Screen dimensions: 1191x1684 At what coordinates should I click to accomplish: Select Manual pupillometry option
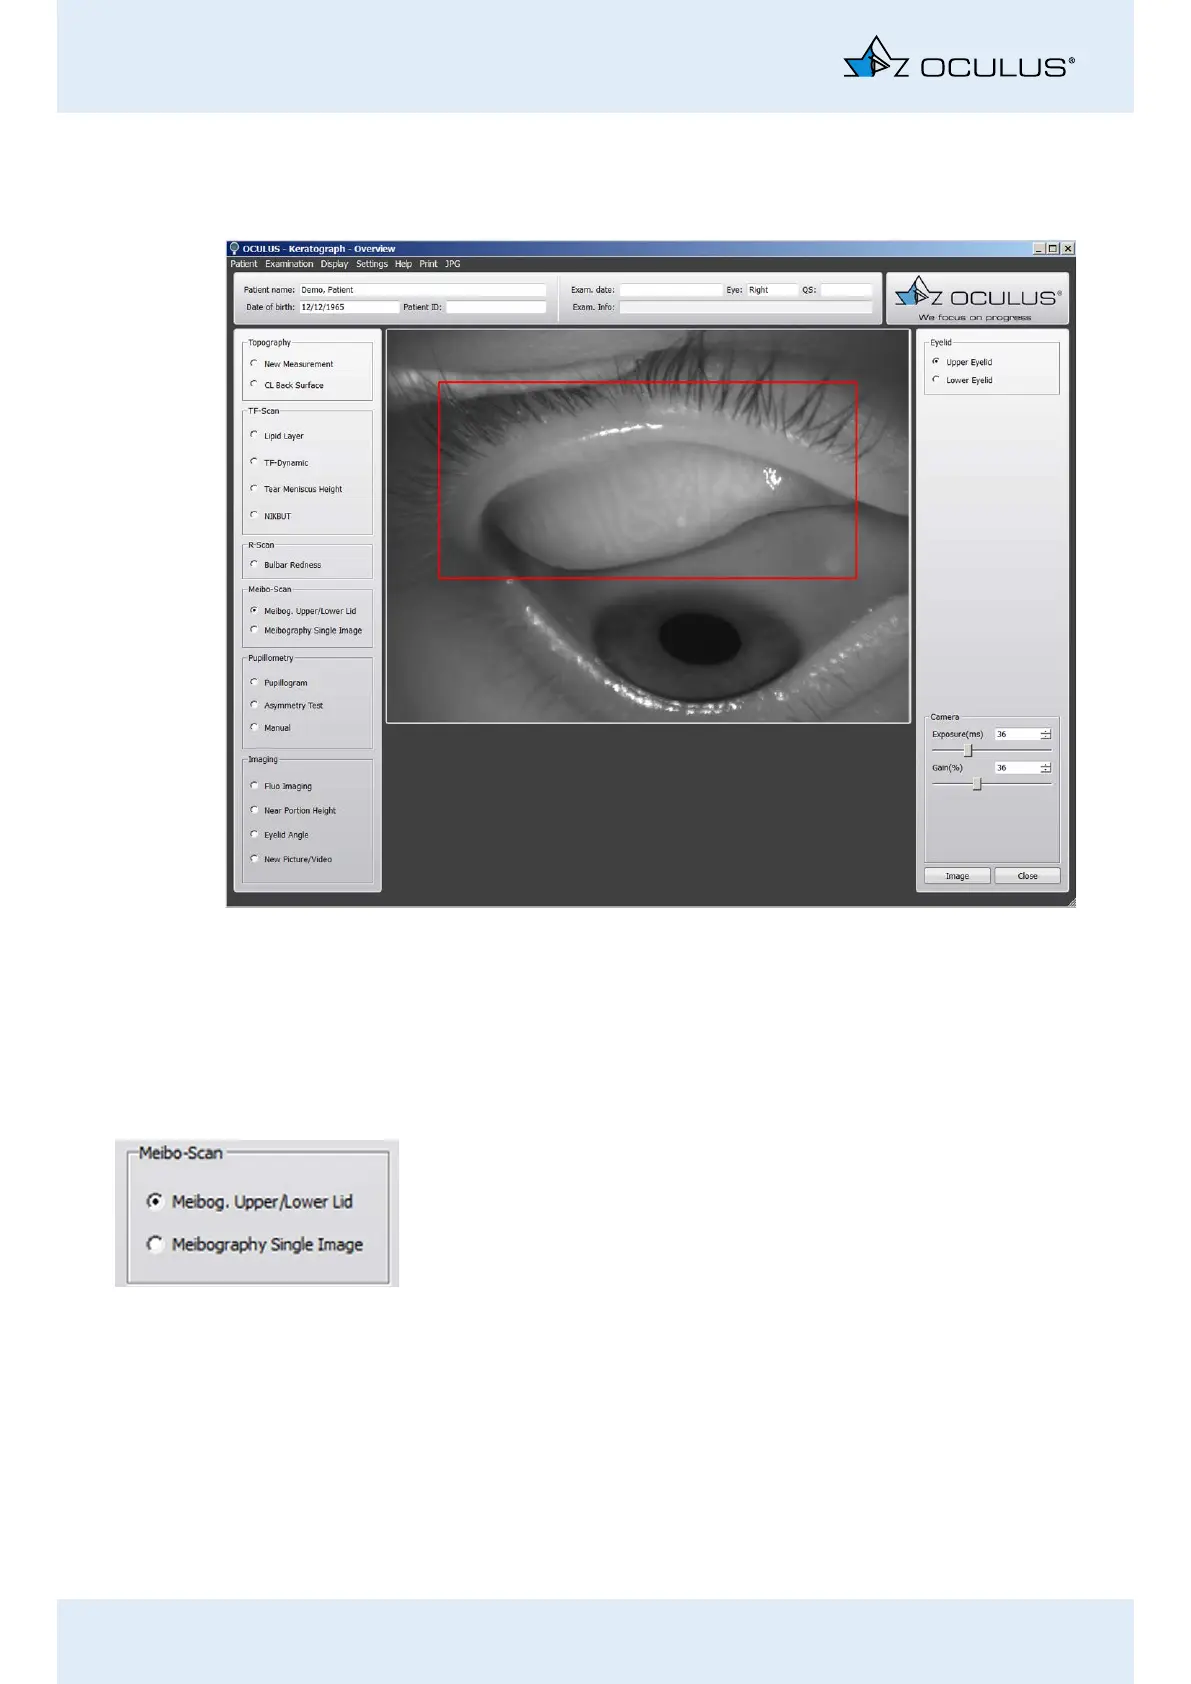[x=254, y=727]
